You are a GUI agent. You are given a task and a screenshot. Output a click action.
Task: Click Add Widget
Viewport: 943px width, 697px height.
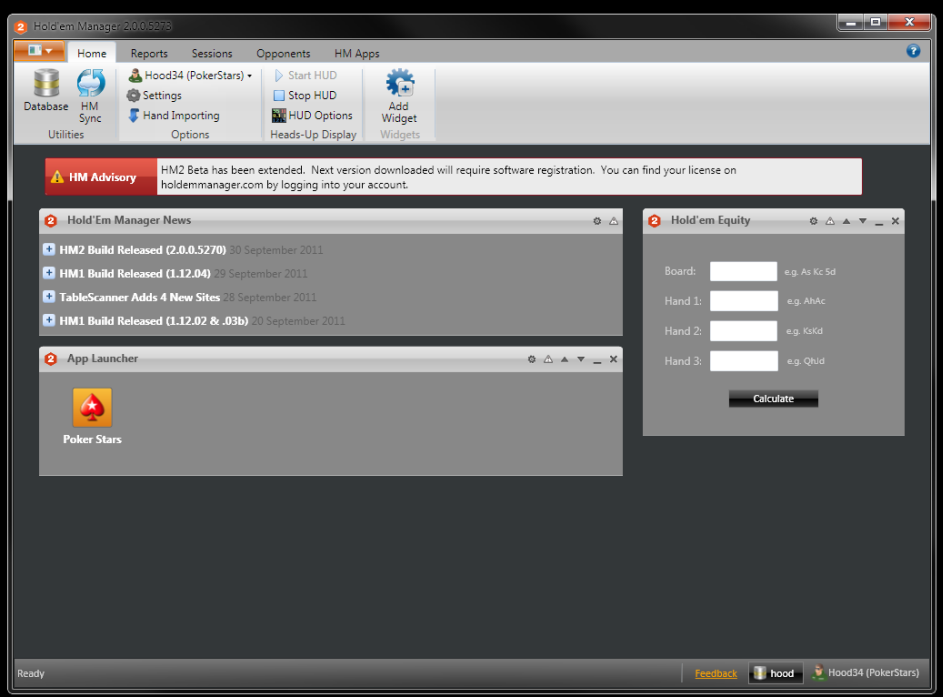(399, 96)
